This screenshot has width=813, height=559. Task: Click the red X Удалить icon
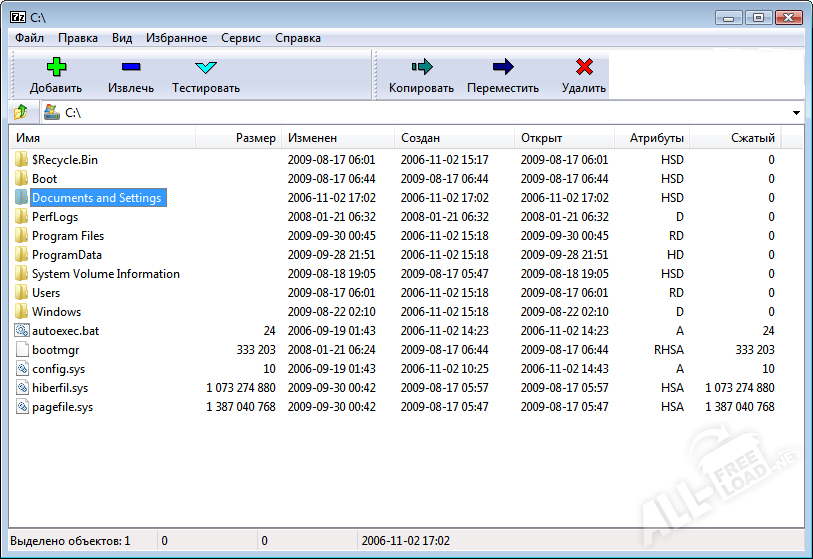coord(584,68)
